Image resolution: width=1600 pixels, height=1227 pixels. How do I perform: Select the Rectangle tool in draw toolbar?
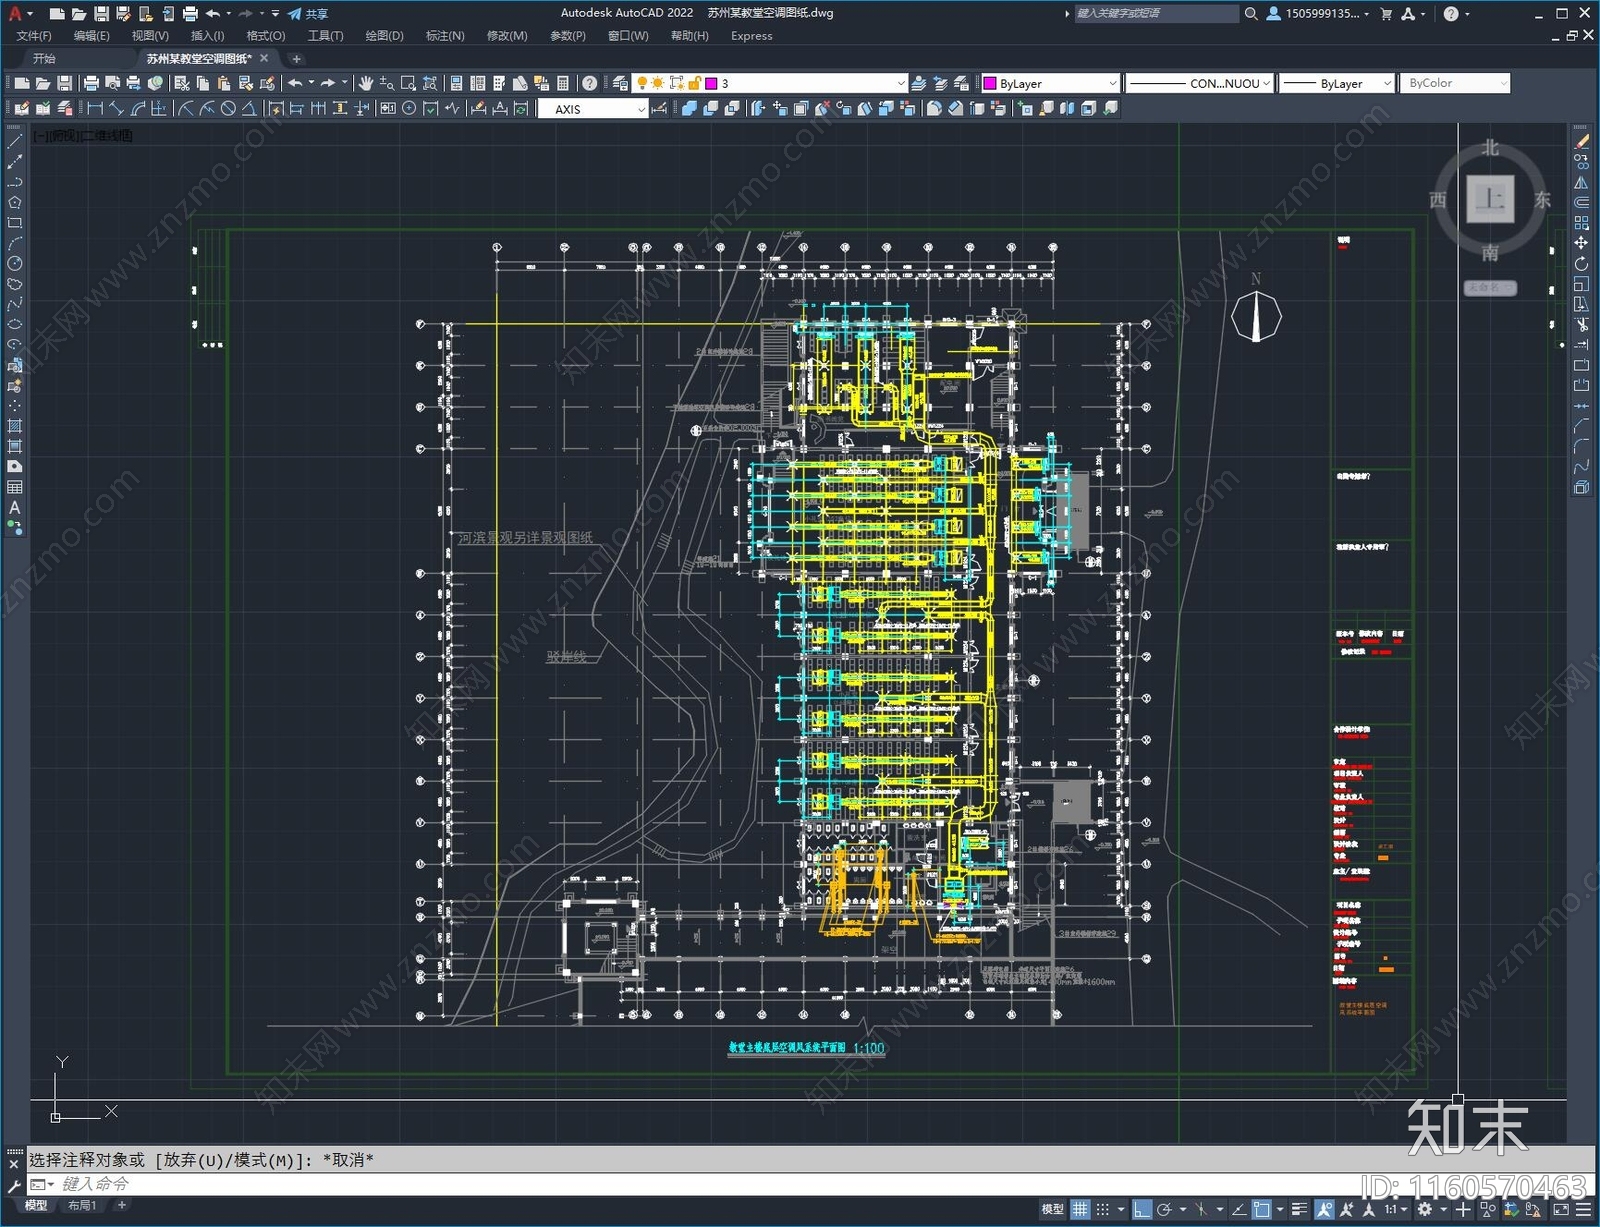click(x=15, y=223)
